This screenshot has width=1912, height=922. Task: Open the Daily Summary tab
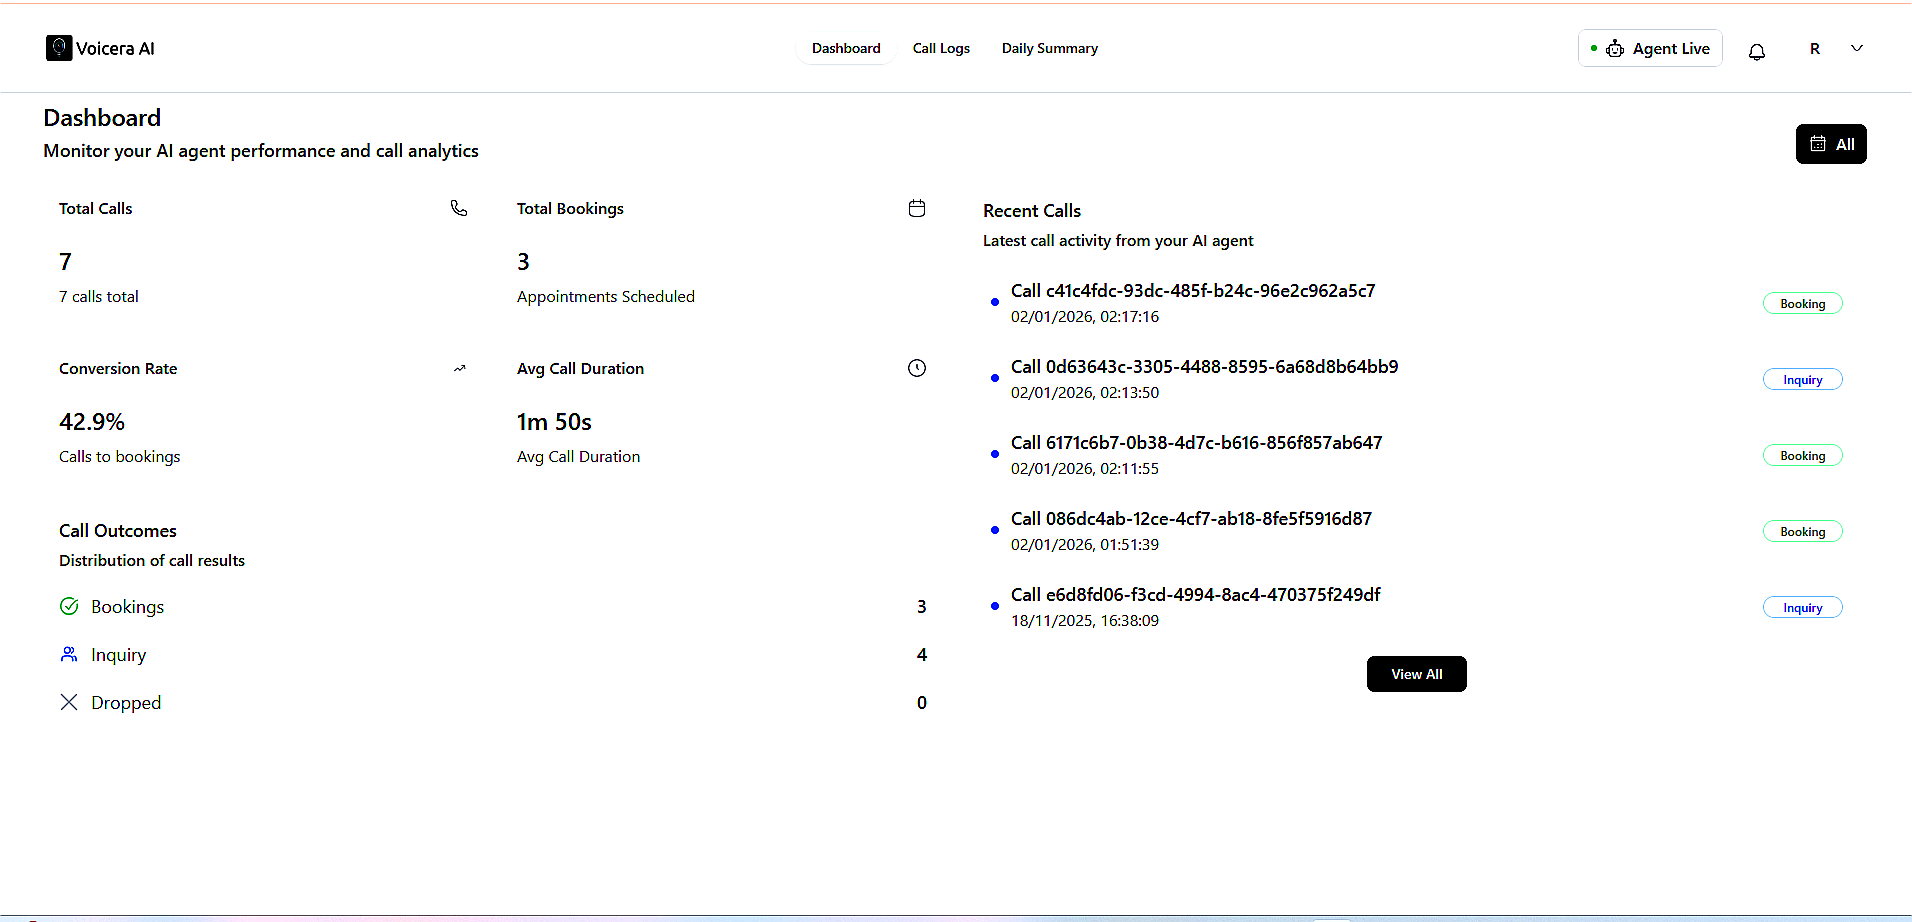1049,48
